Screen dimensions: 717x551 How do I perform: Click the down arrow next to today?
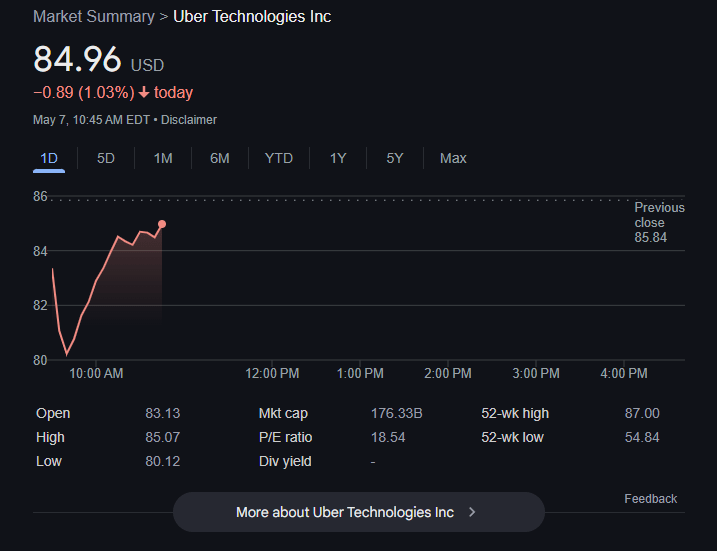tap(144, 93)
